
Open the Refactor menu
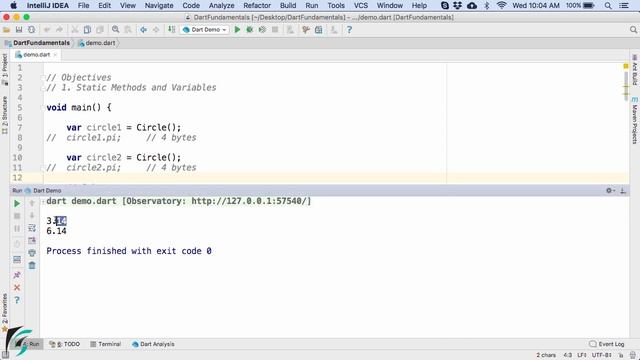[257, 5]
